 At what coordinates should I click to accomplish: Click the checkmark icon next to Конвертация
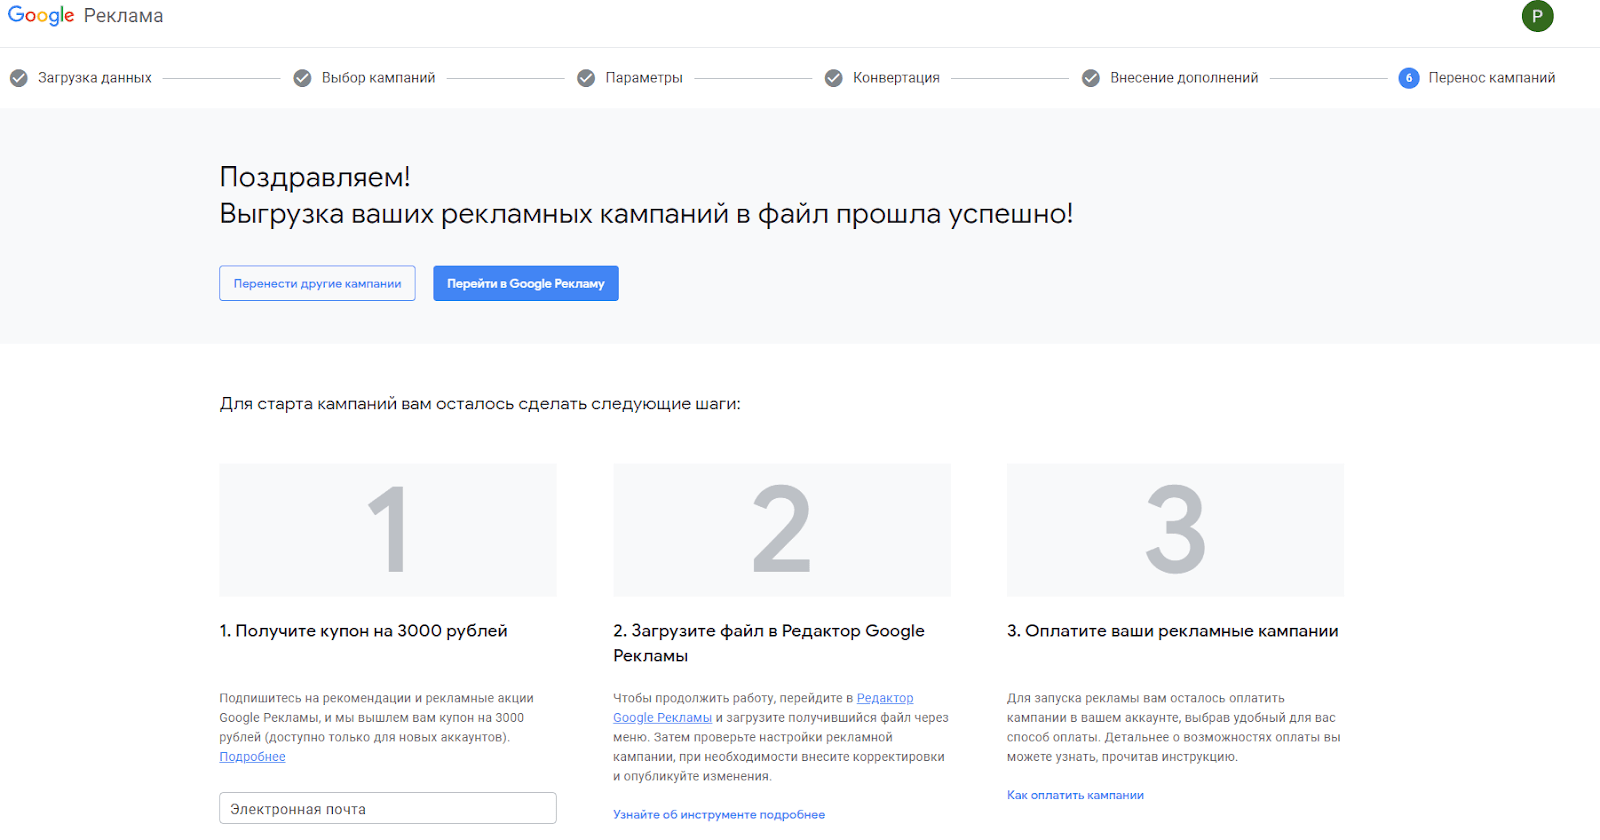[833, 78]
